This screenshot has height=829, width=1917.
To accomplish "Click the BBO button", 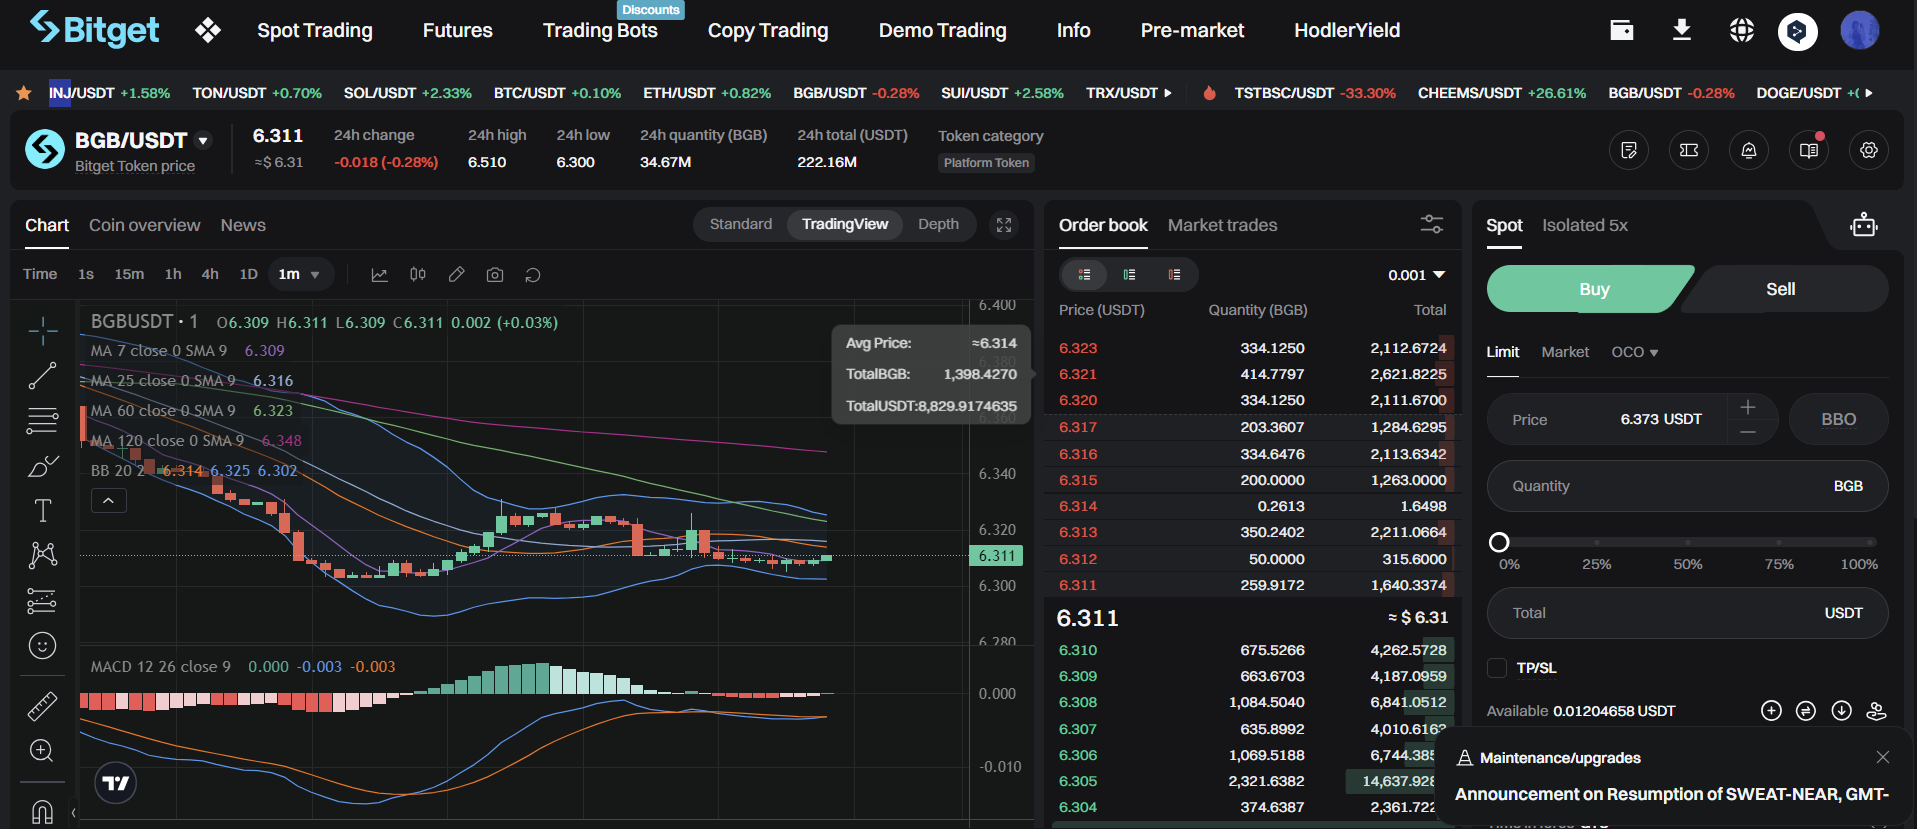I will click(x=1838, y=419).
